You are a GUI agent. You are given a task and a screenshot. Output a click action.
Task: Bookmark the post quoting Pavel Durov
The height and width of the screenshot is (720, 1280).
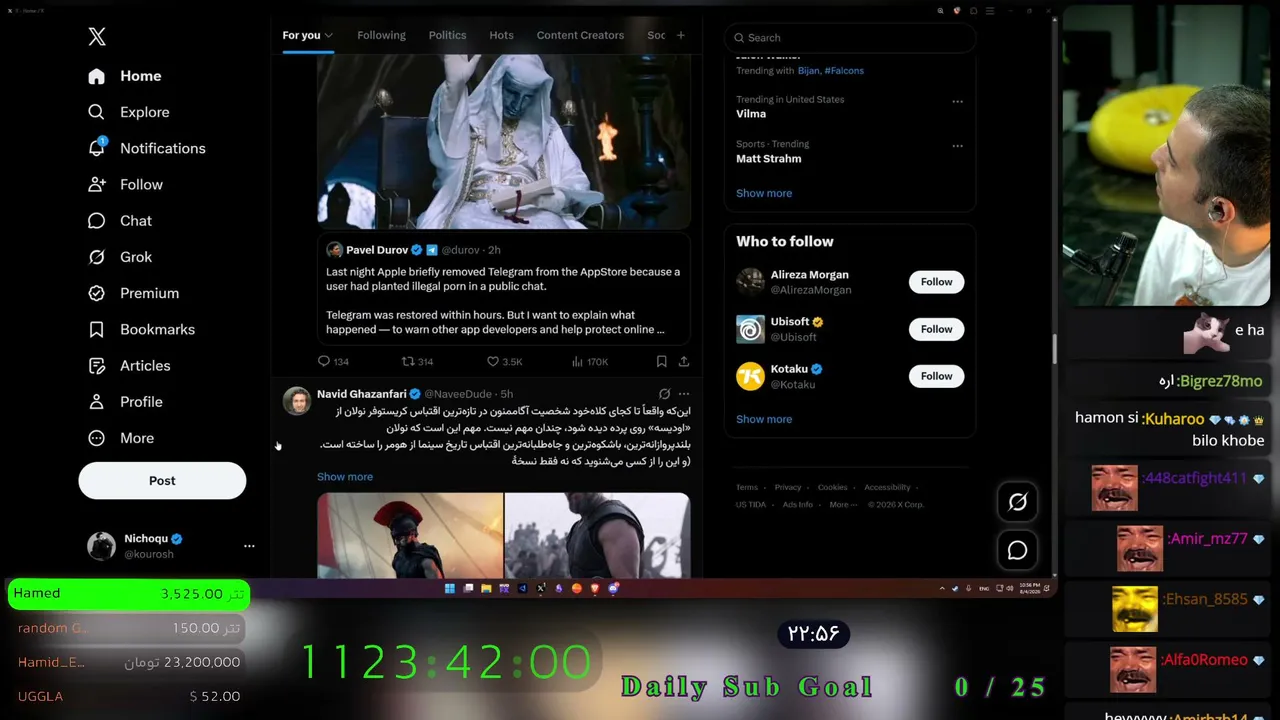661,361
